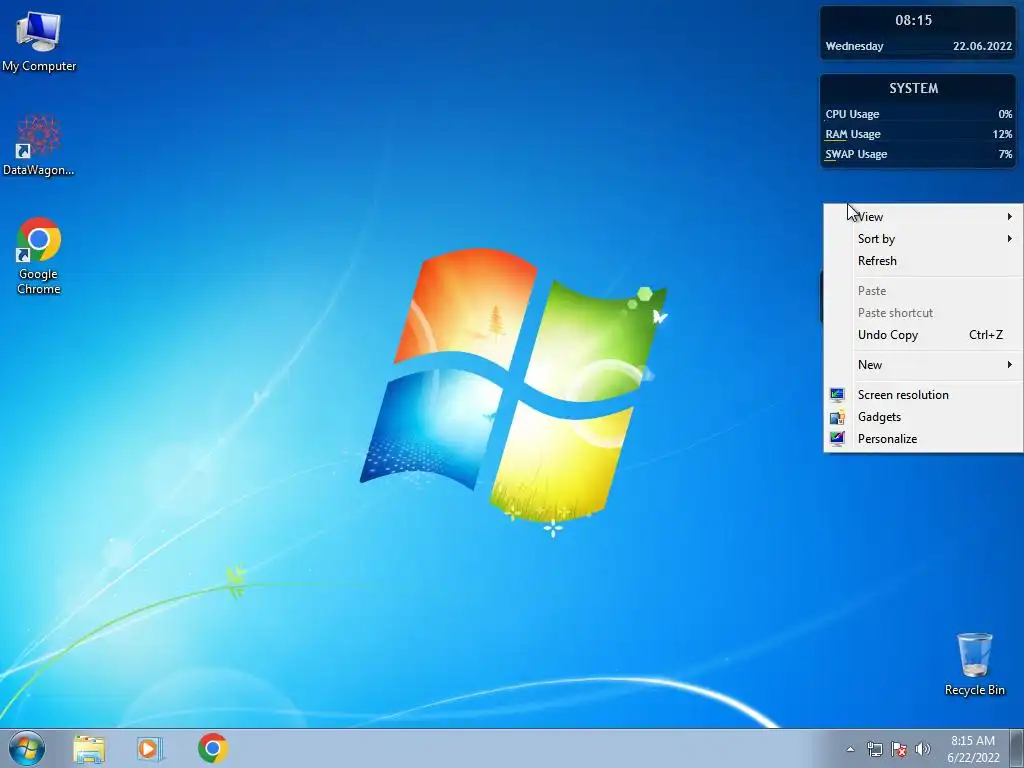Choose Refresh from the context menu
The width and height of the screenshot is (1024, 768).
(923, 261)
